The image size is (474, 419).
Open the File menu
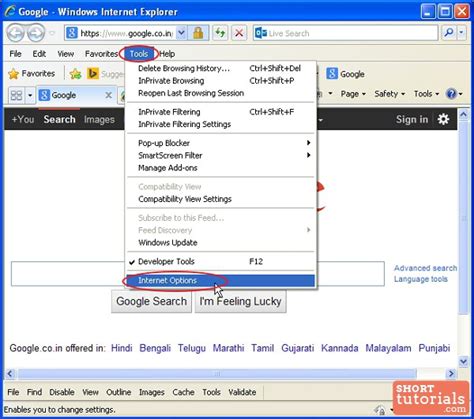tap(15, 54)
